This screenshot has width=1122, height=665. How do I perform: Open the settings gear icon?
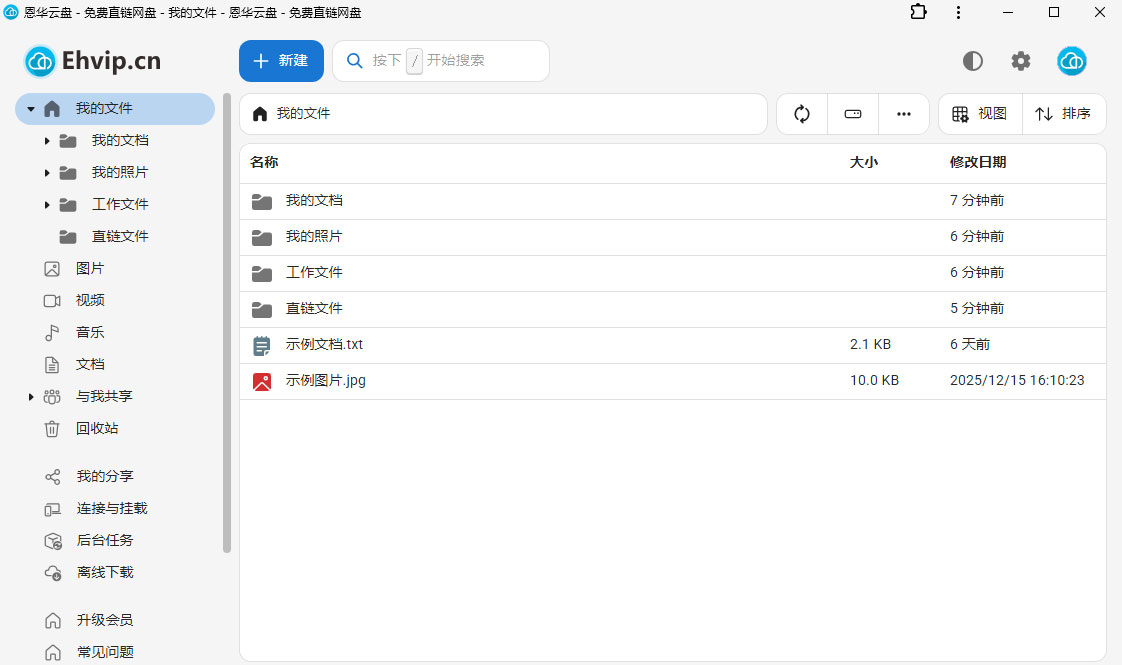1020,61
